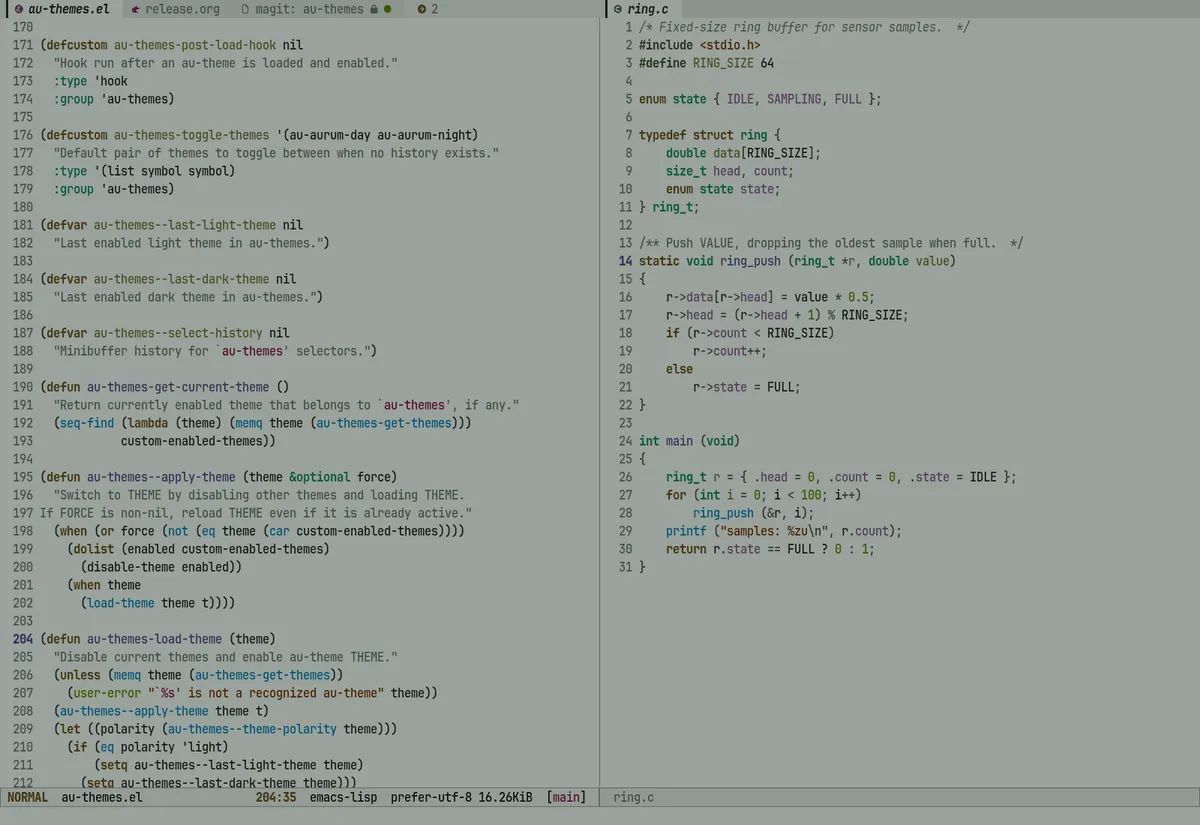The width and height of the screenshot is (1200, 825).
Task: Click the tab labeled 2
Action: (x=428, y=9)
